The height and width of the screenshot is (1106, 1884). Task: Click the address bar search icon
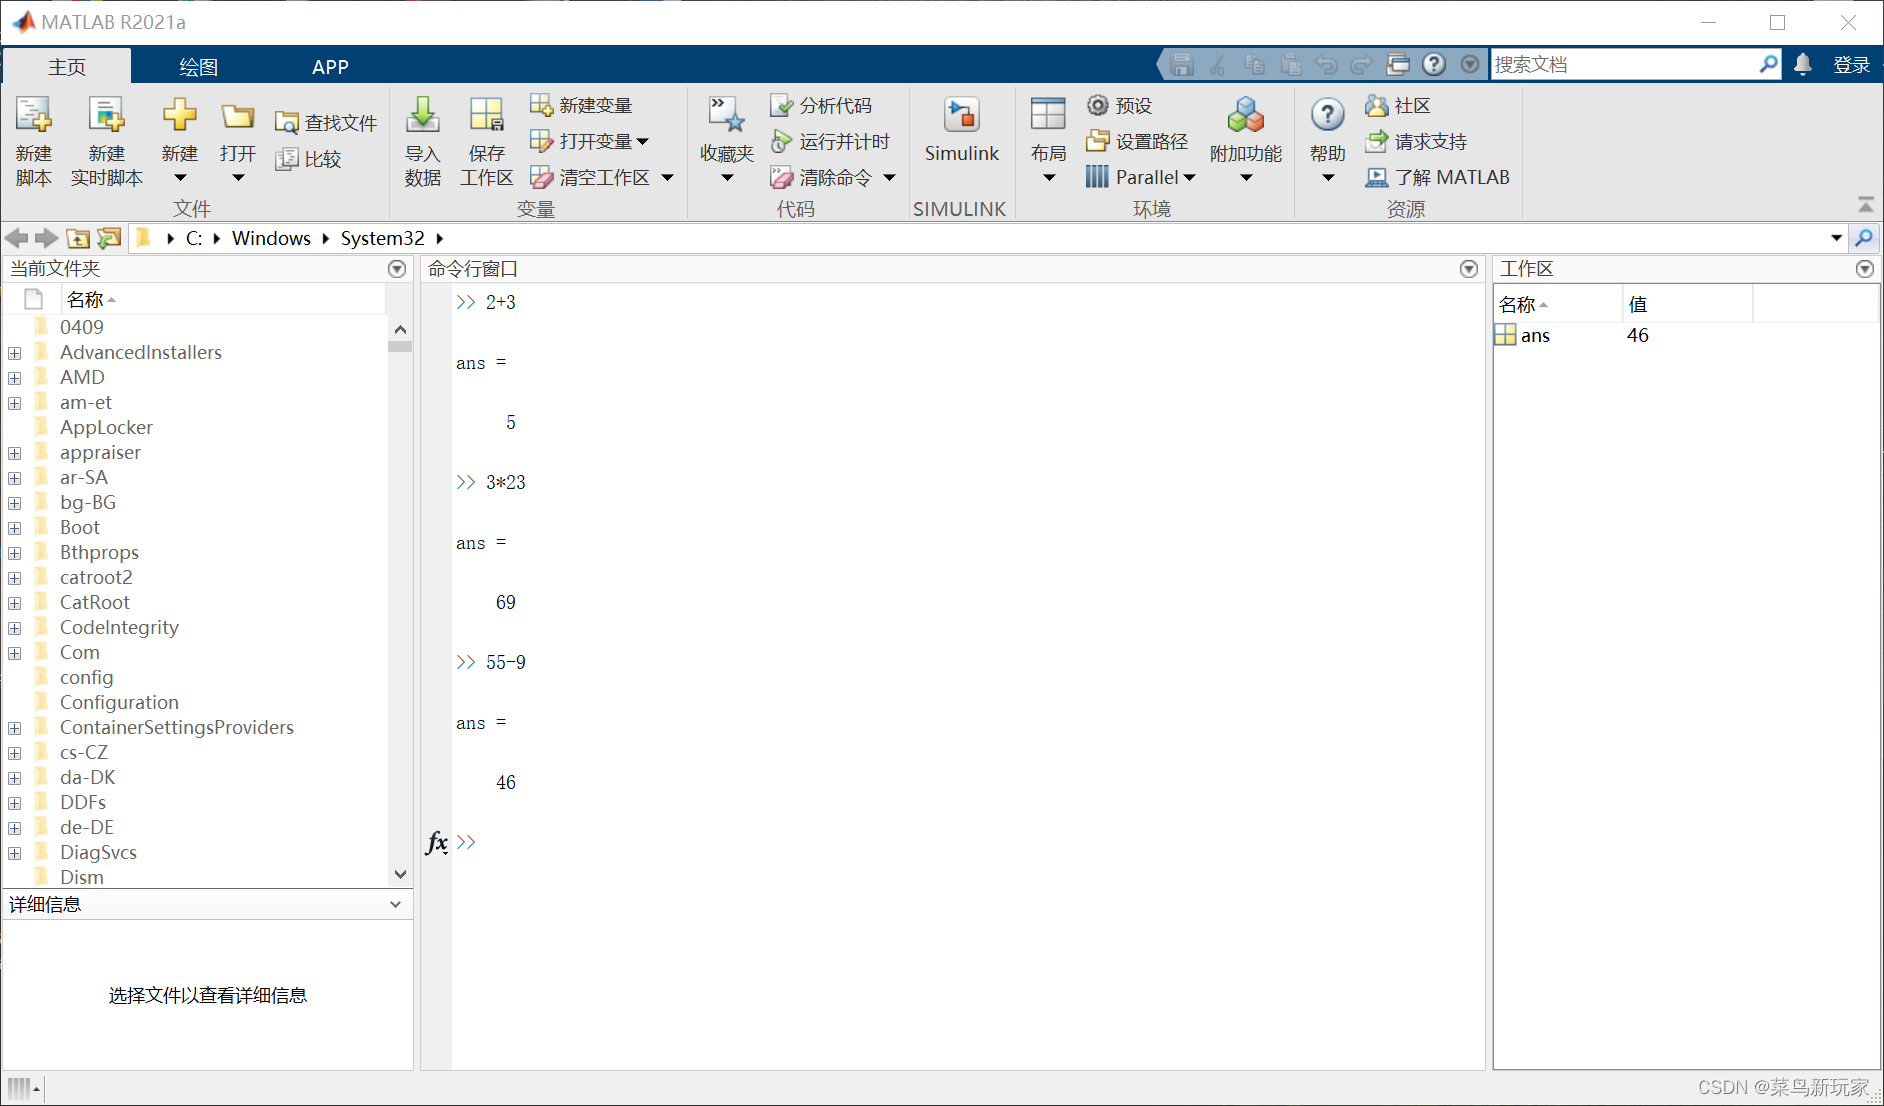coord(1863,238)
